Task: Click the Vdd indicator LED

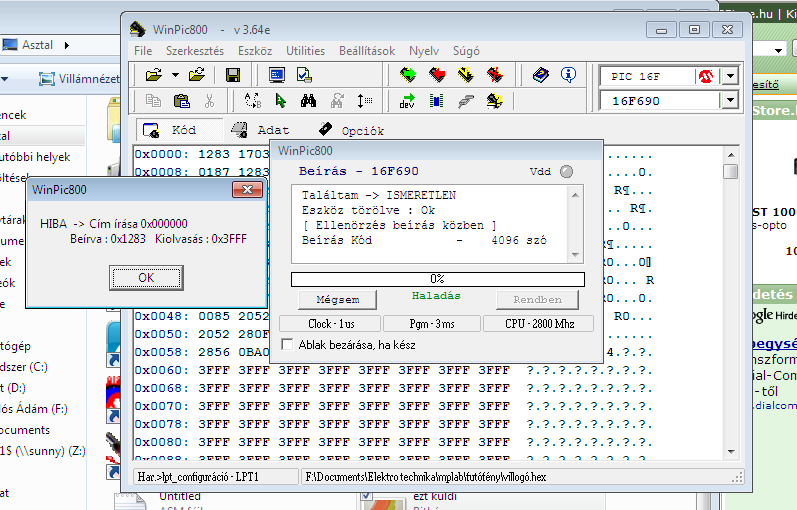Action: coord(566,171)
